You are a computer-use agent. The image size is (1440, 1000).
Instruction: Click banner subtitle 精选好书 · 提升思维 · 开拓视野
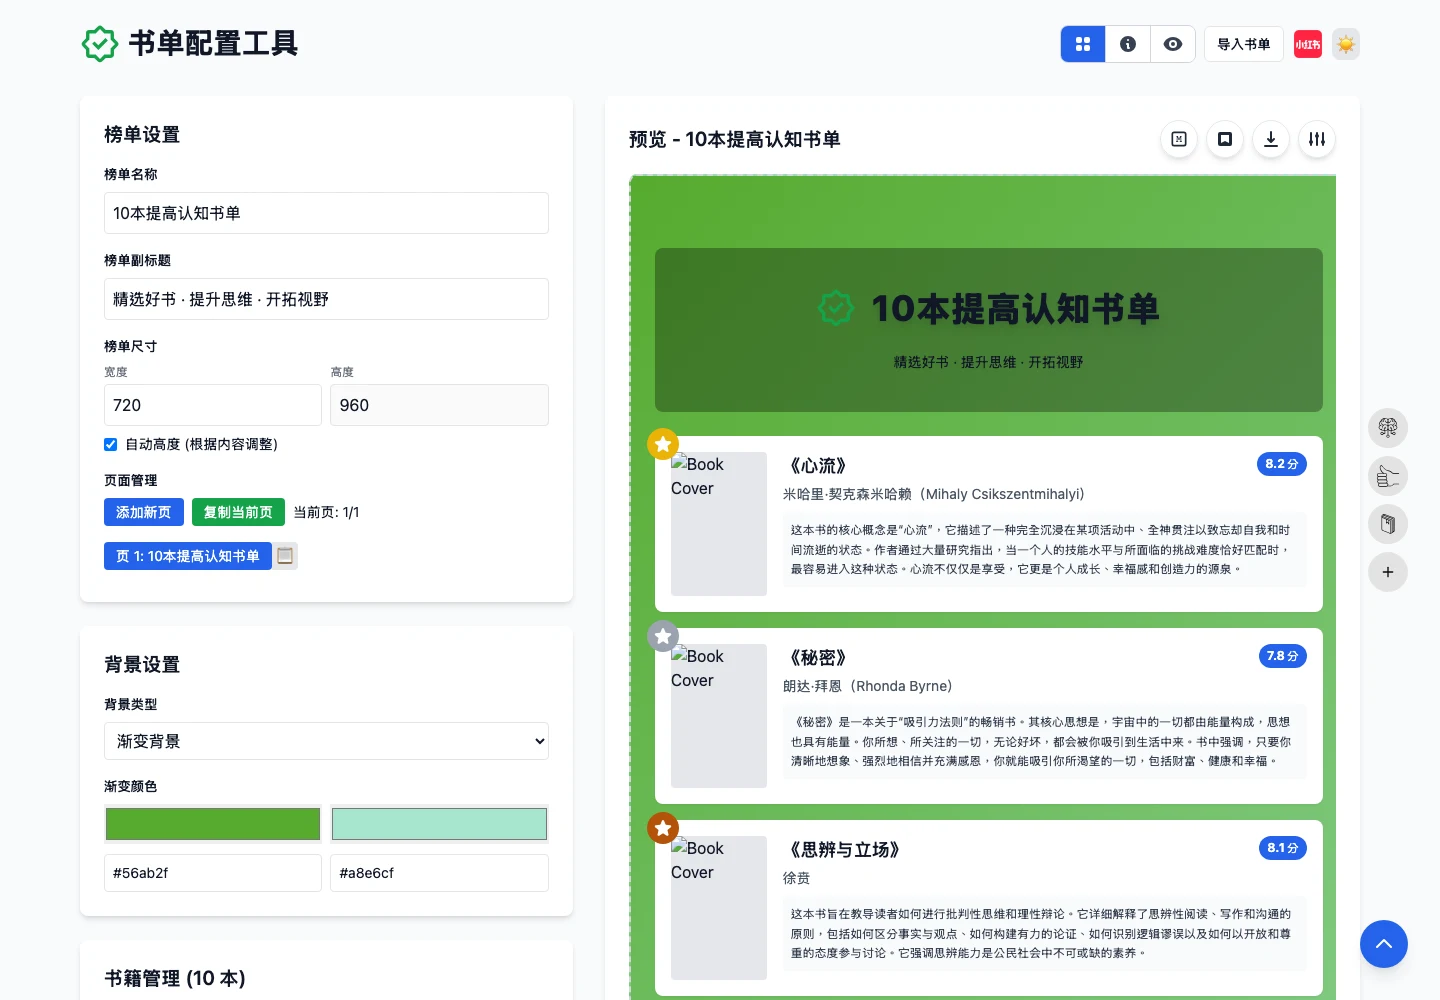click(989, 362)
